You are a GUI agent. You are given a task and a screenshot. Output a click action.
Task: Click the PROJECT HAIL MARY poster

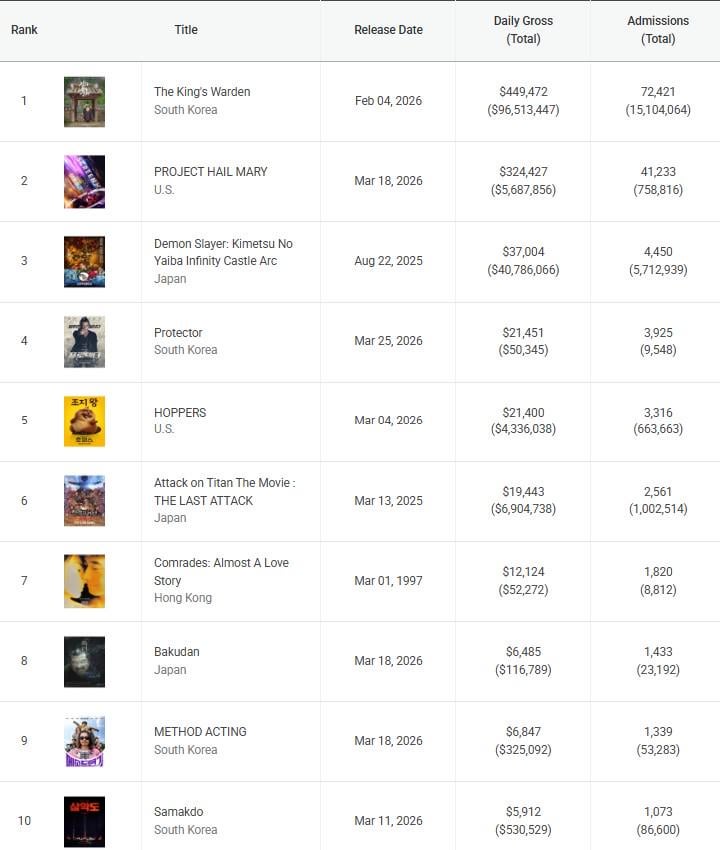pyautogui.click(x=84, y=181)
